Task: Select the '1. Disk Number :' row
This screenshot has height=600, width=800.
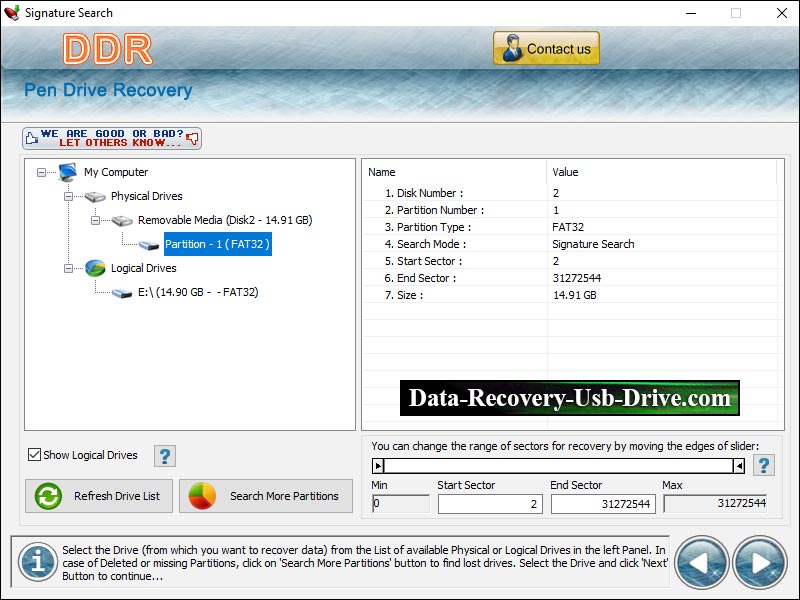Action: pos(570,193)
